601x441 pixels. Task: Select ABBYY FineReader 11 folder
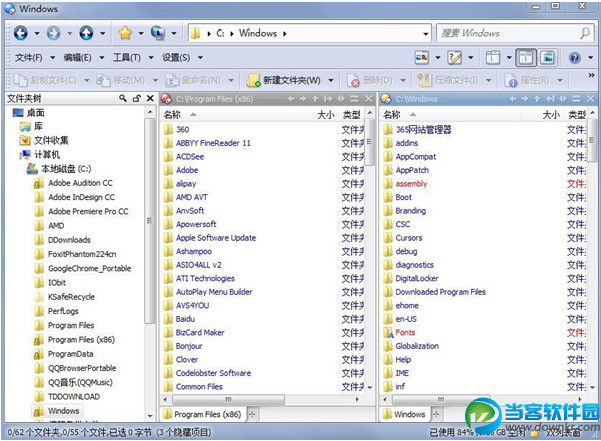pyautogui.click(x=213, y=143)
